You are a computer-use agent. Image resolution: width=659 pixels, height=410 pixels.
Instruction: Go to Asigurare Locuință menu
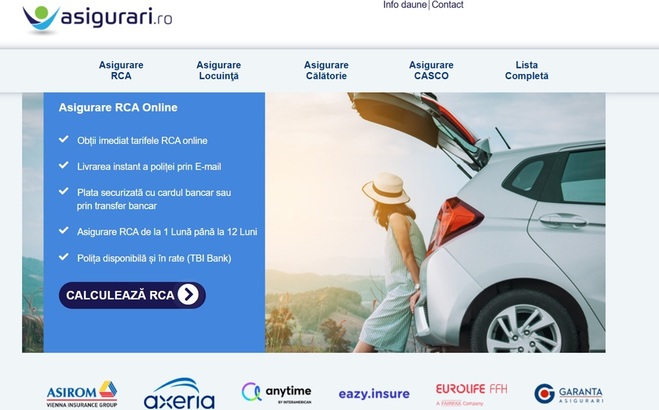click(x=218, y=71)
